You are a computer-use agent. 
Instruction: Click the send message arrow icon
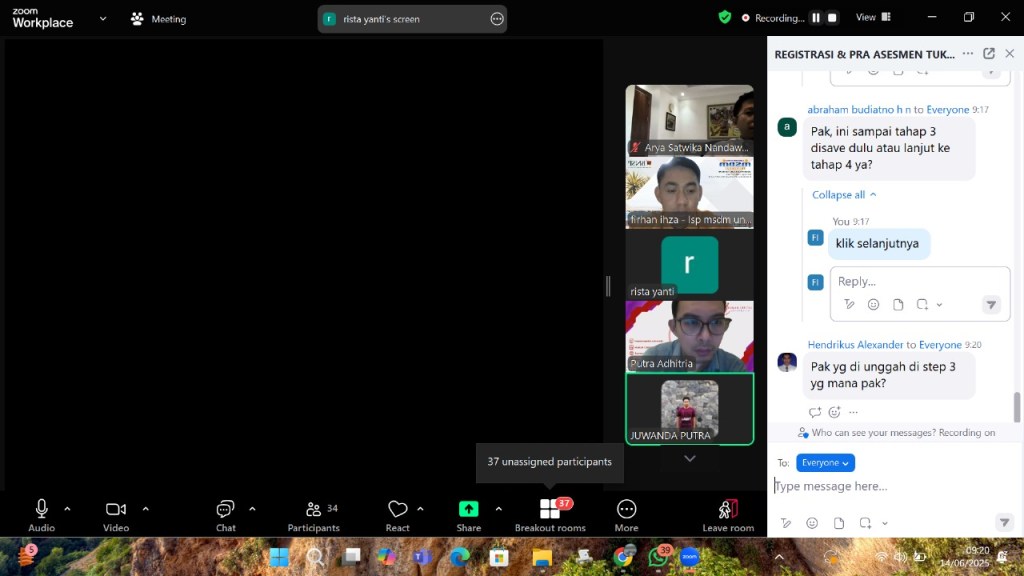(1004, 523)
